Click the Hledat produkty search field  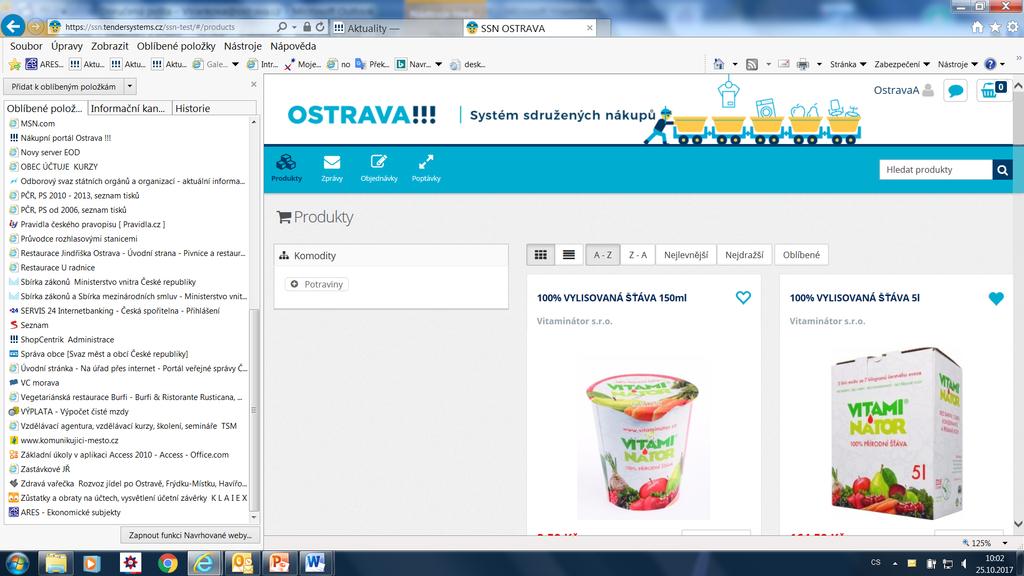click(x=936, y=170)
